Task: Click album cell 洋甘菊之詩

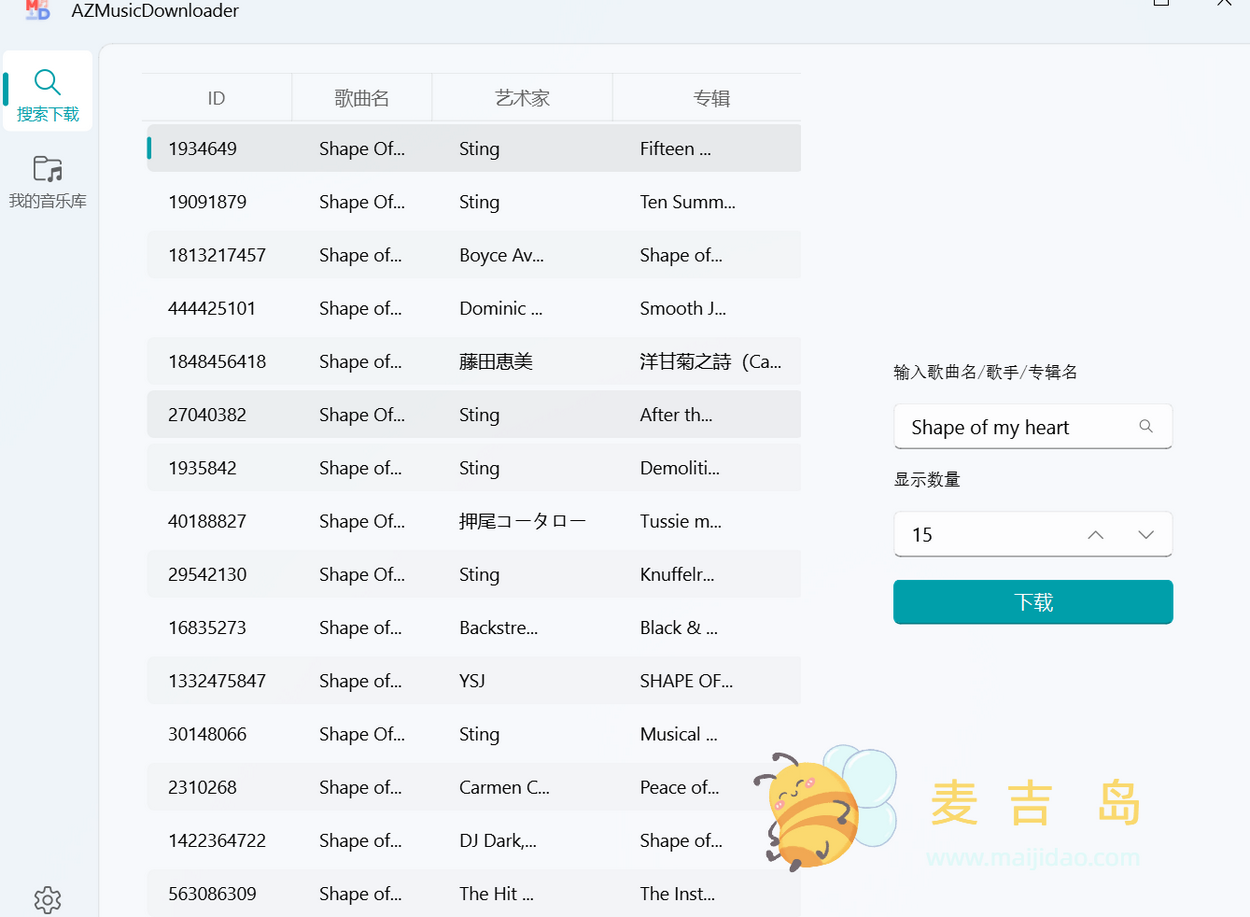Action: coord(710,361)
